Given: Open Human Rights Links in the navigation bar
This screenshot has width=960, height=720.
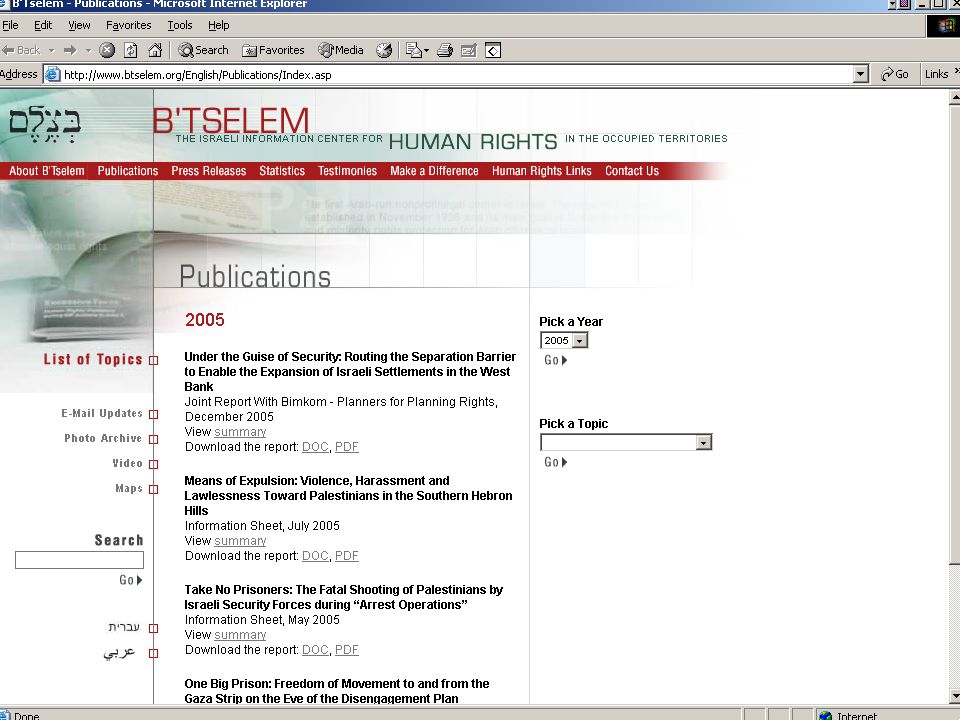Looking at the screenshot, I should tap(542, 171).
